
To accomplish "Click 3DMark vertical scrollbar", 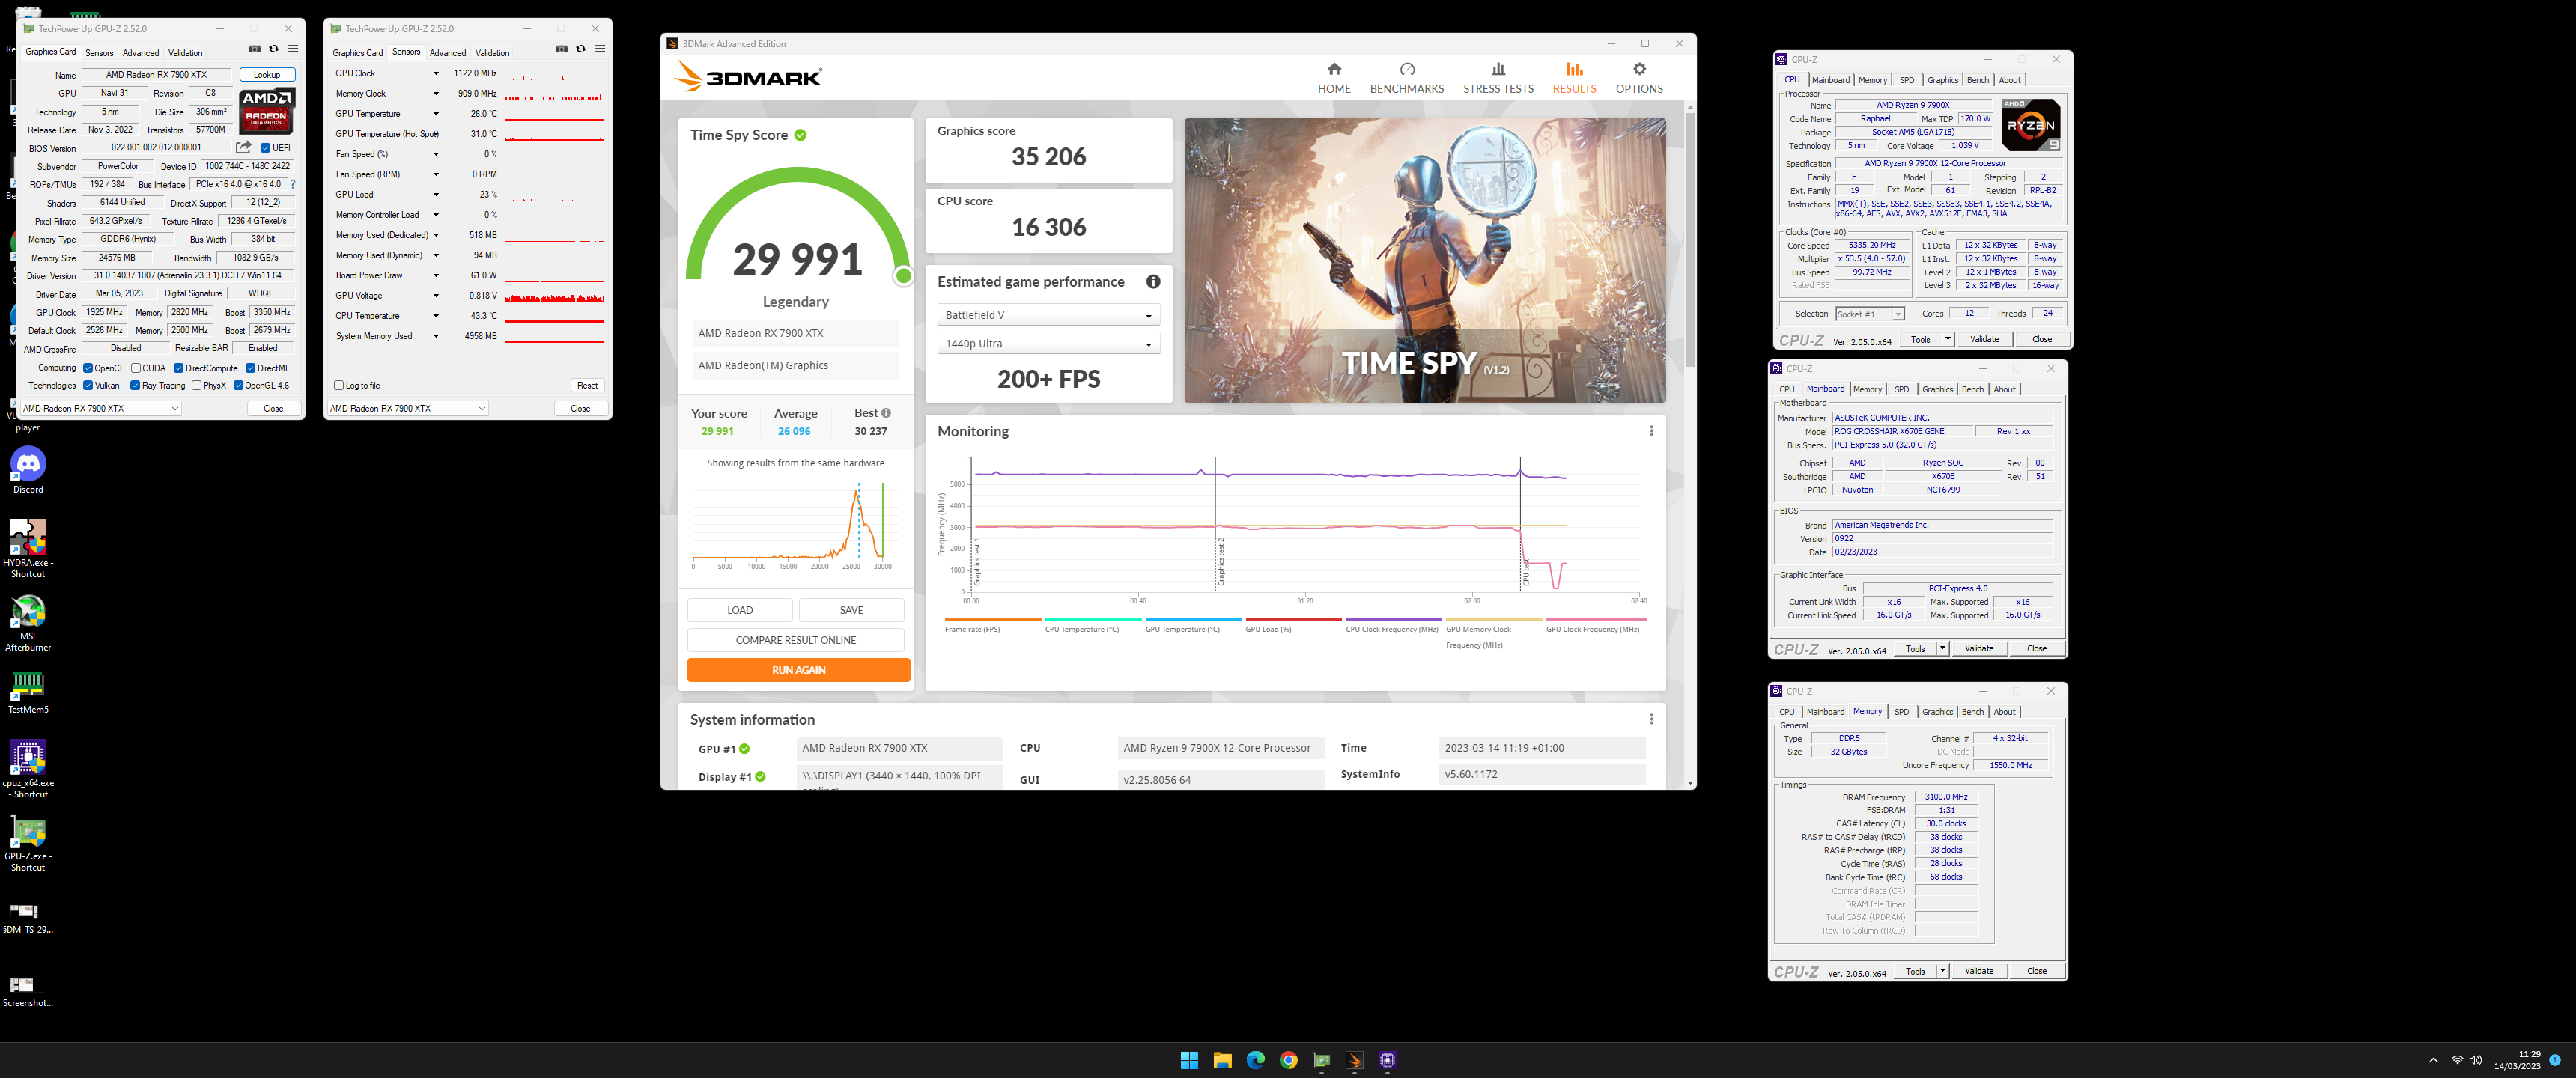I will click(x=1690, y=240).
